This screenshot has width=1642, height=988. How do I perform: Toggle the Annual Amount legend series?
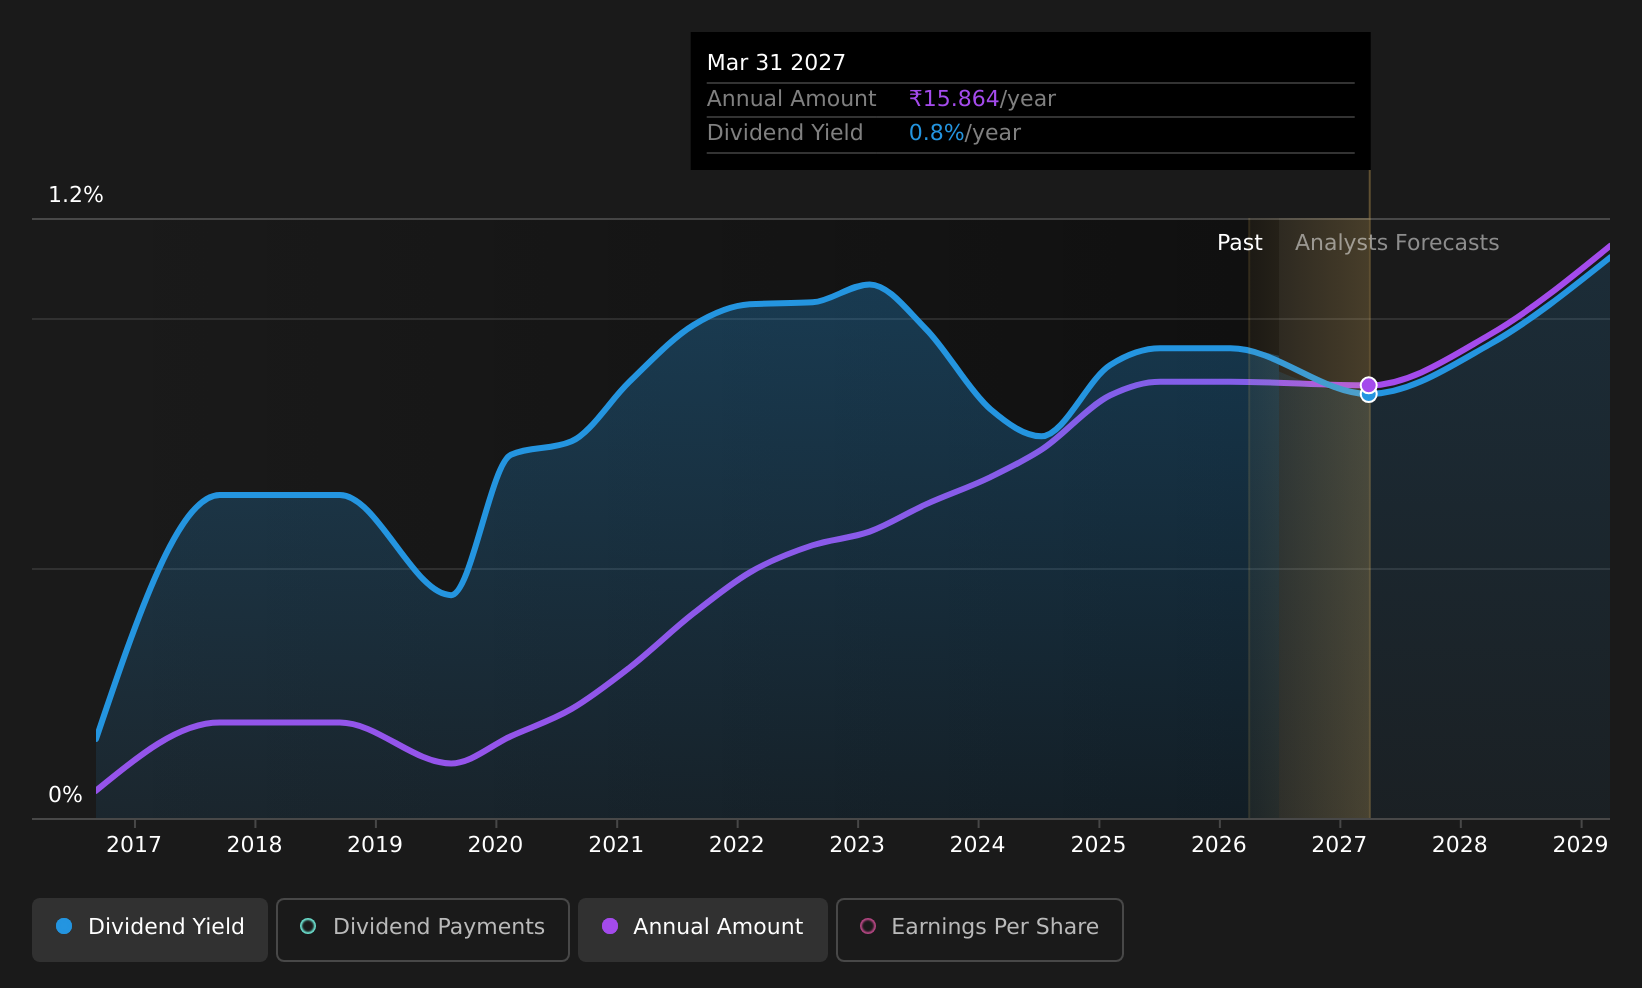703,929
